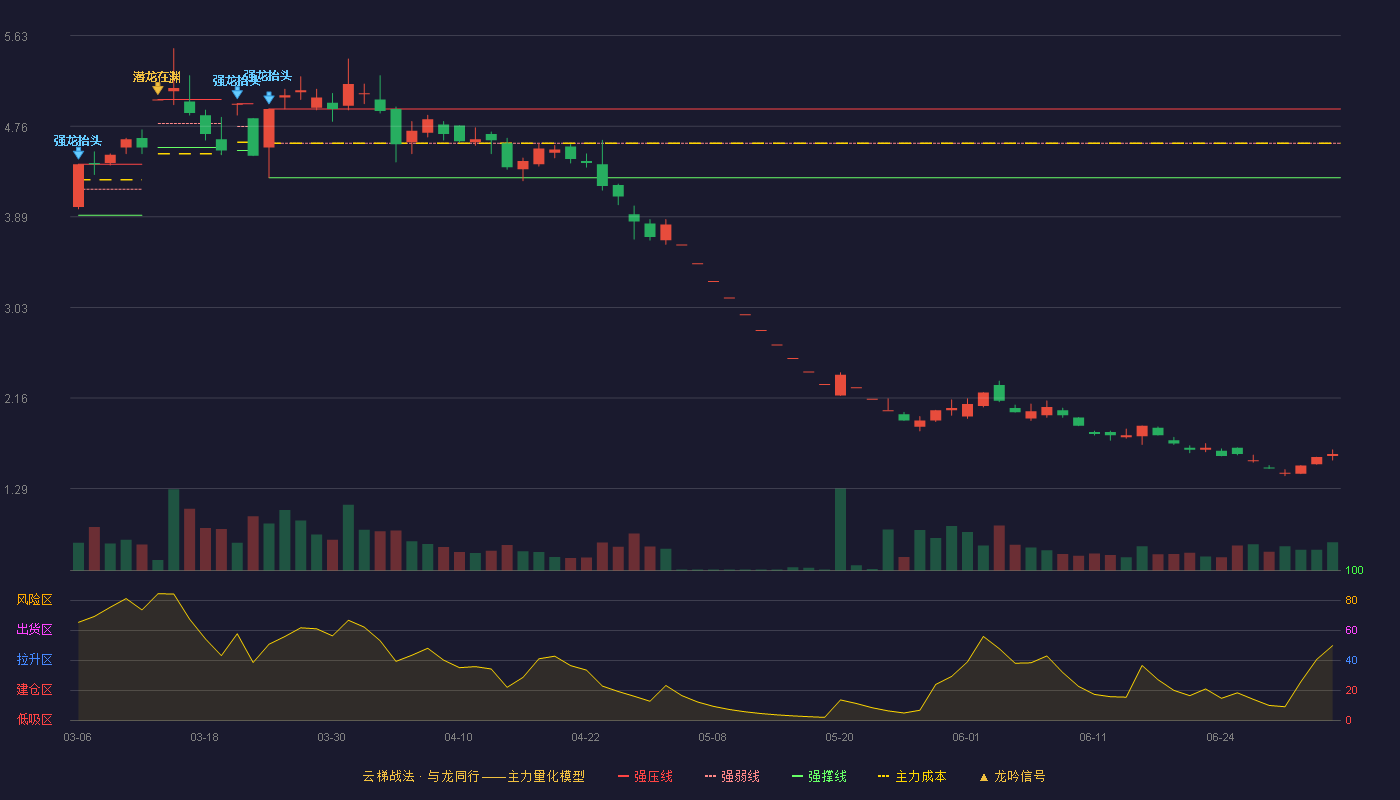Image resolution: width=1400 pixels, height=800 pixels.
Task: Toggle the 强压线 series visibility
Action: [x=653, y=777]
